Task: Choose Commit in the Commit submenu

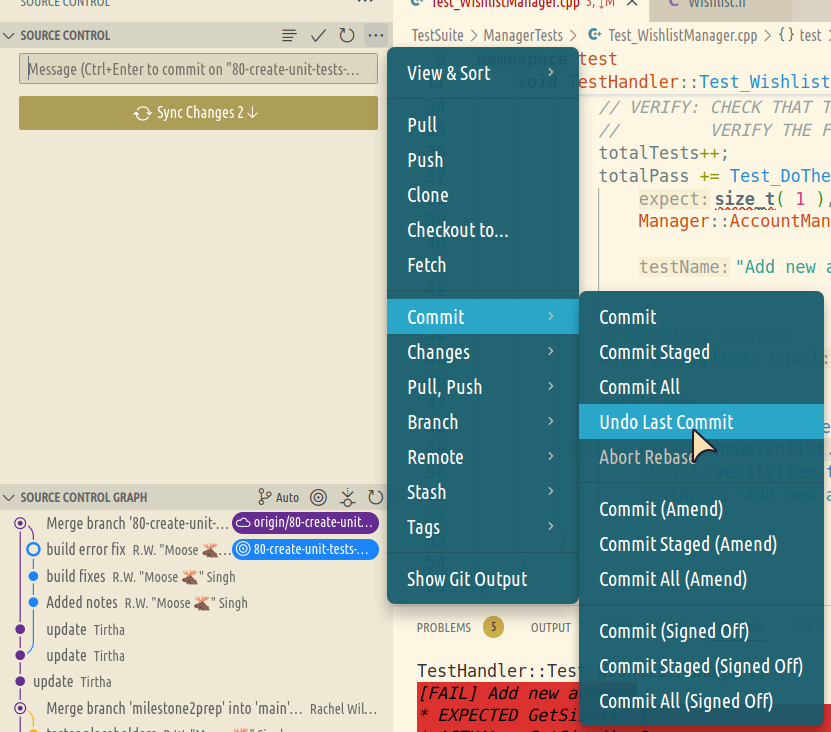Action: click(x=701, y=317)
